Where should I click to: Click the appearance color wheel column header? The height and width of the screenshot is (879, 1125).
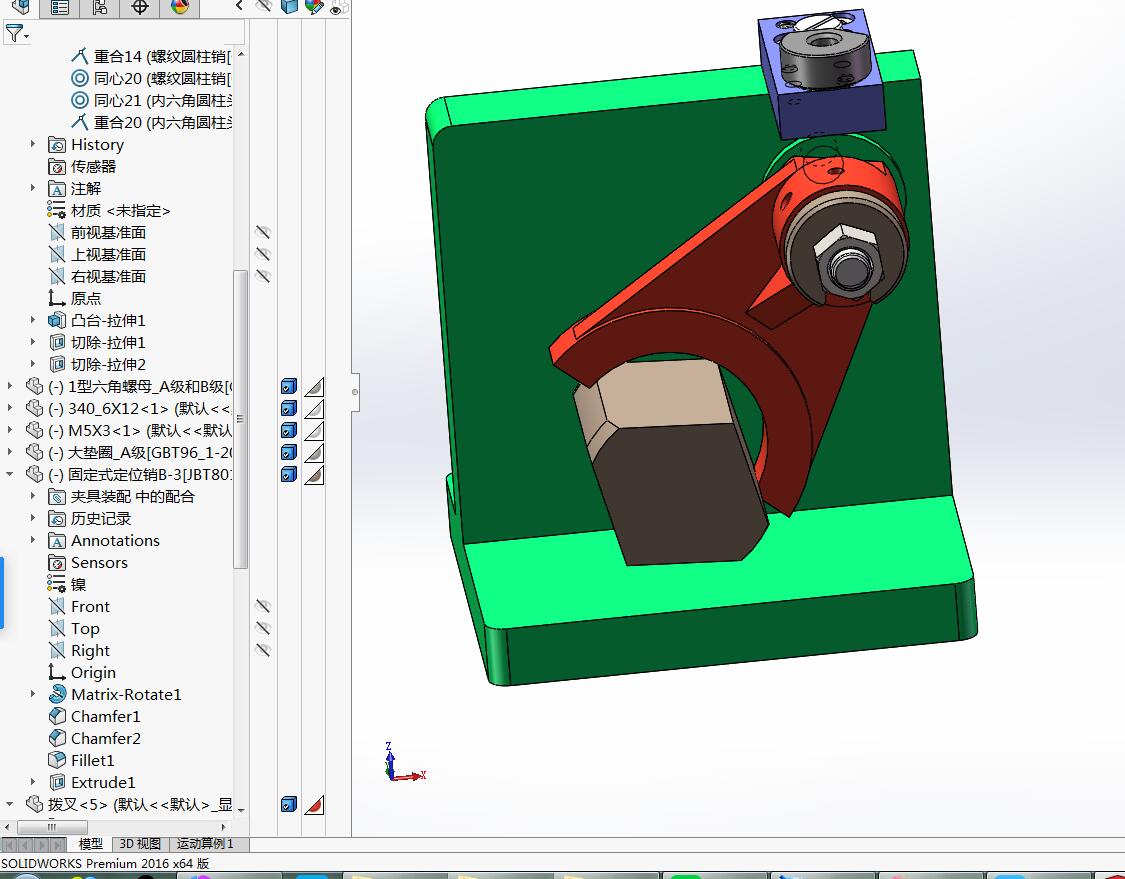[313, 6]
